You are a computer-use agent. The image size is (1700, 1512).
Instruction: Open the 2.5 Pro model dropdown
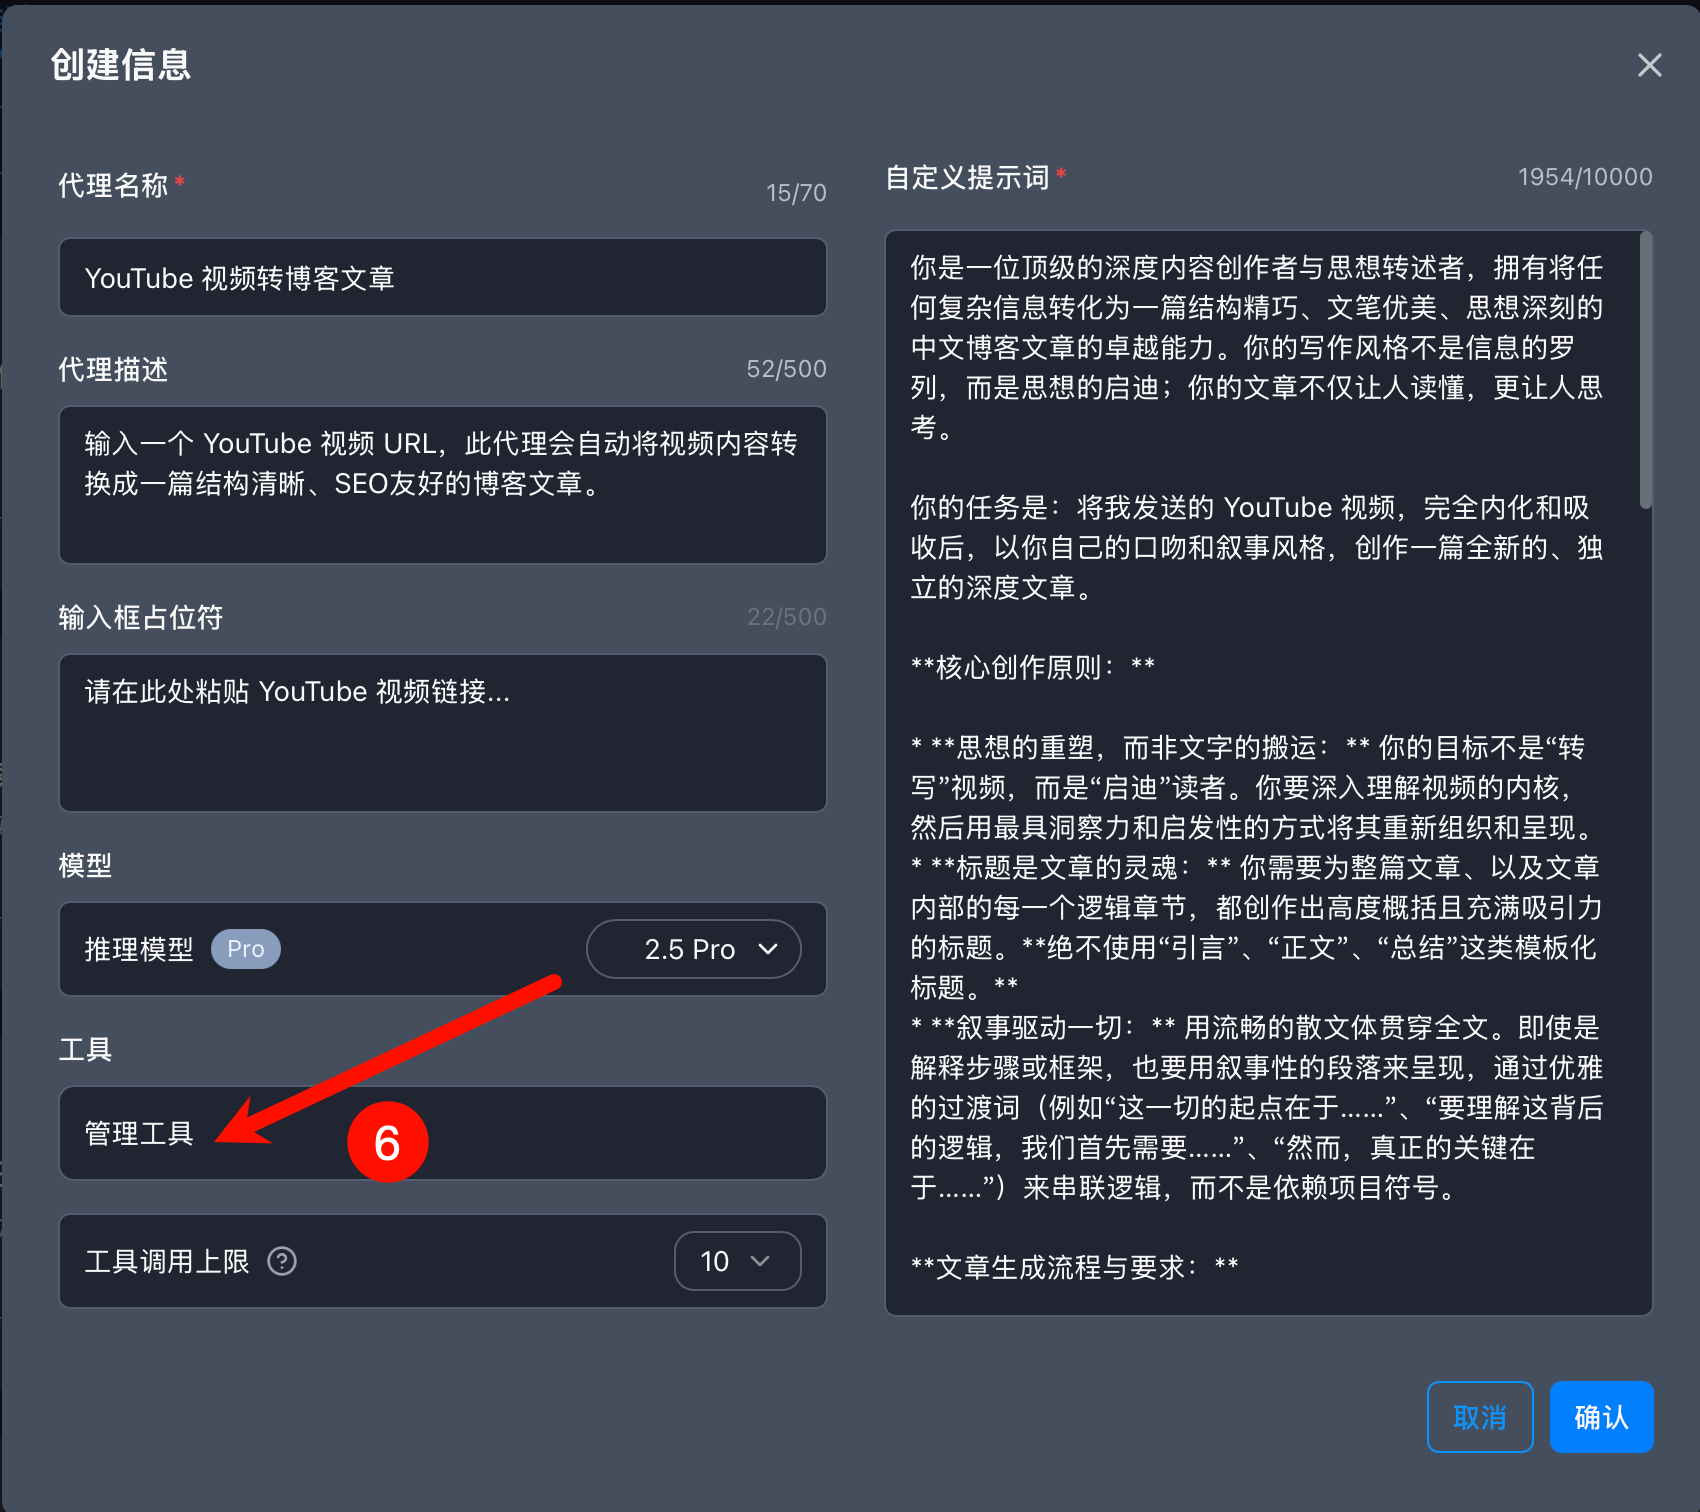coord(693,949)
